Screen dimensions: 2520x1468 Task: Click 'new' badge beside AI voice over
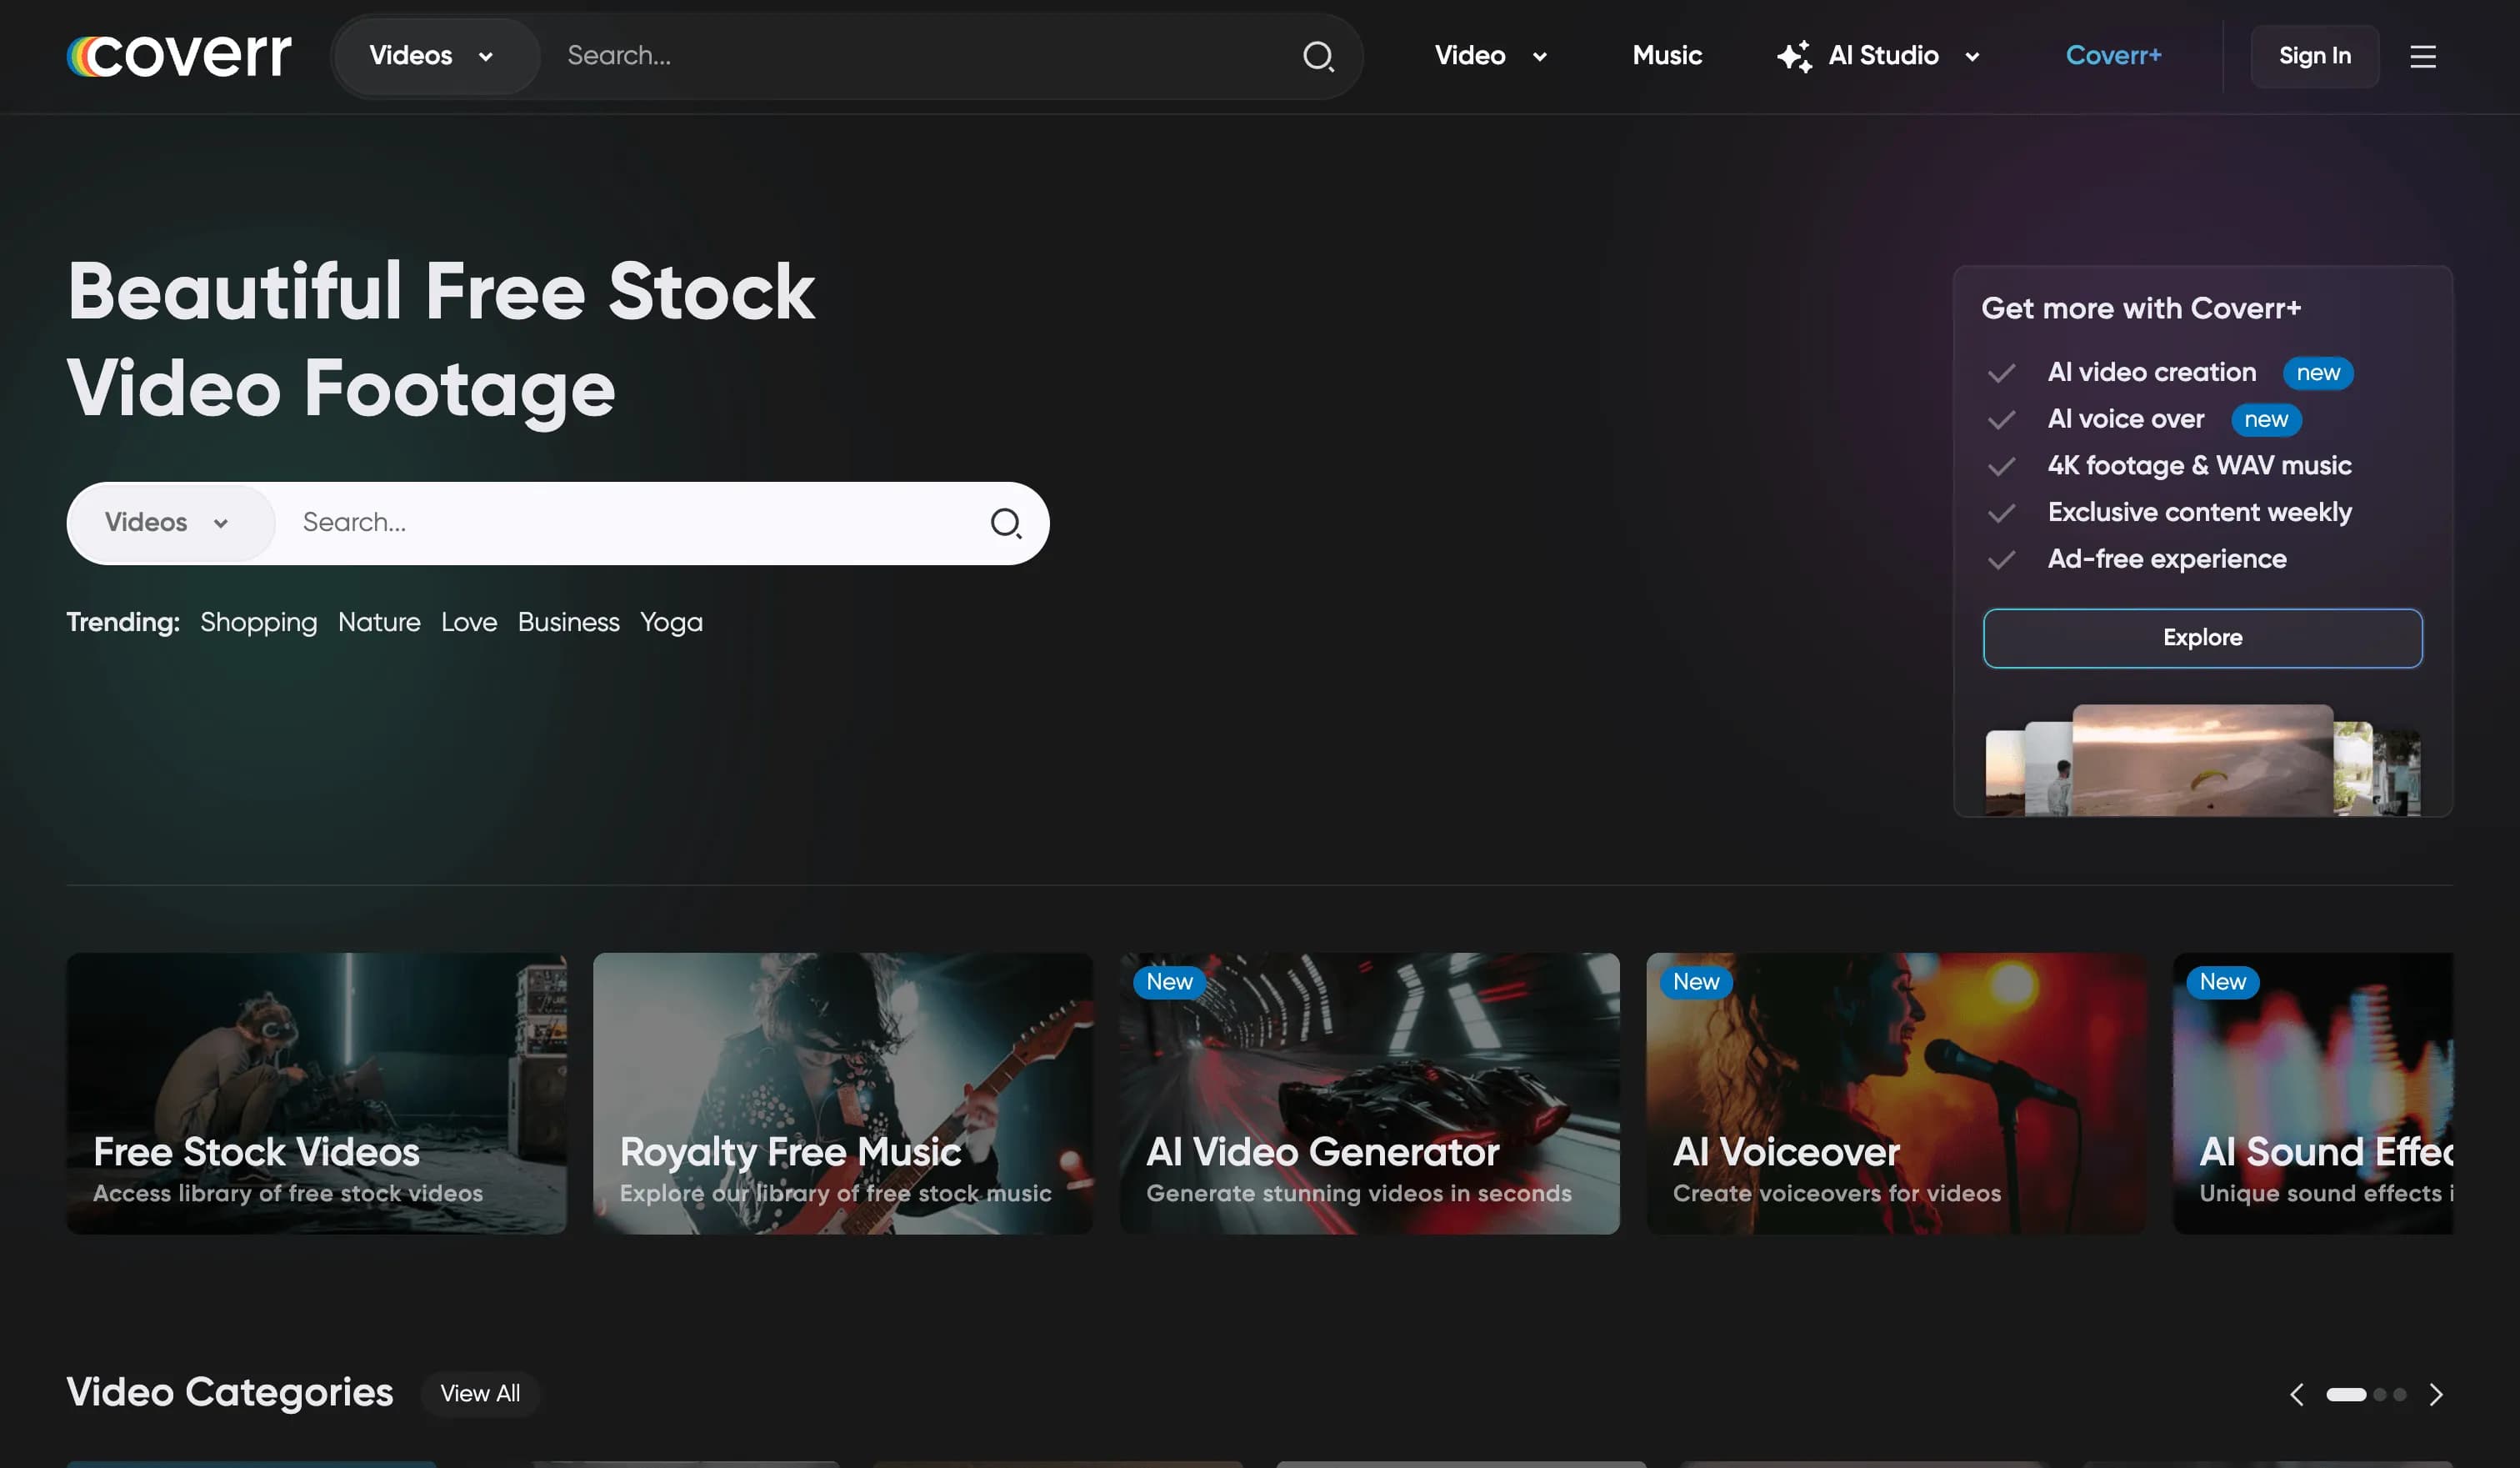pos(2266,420)
